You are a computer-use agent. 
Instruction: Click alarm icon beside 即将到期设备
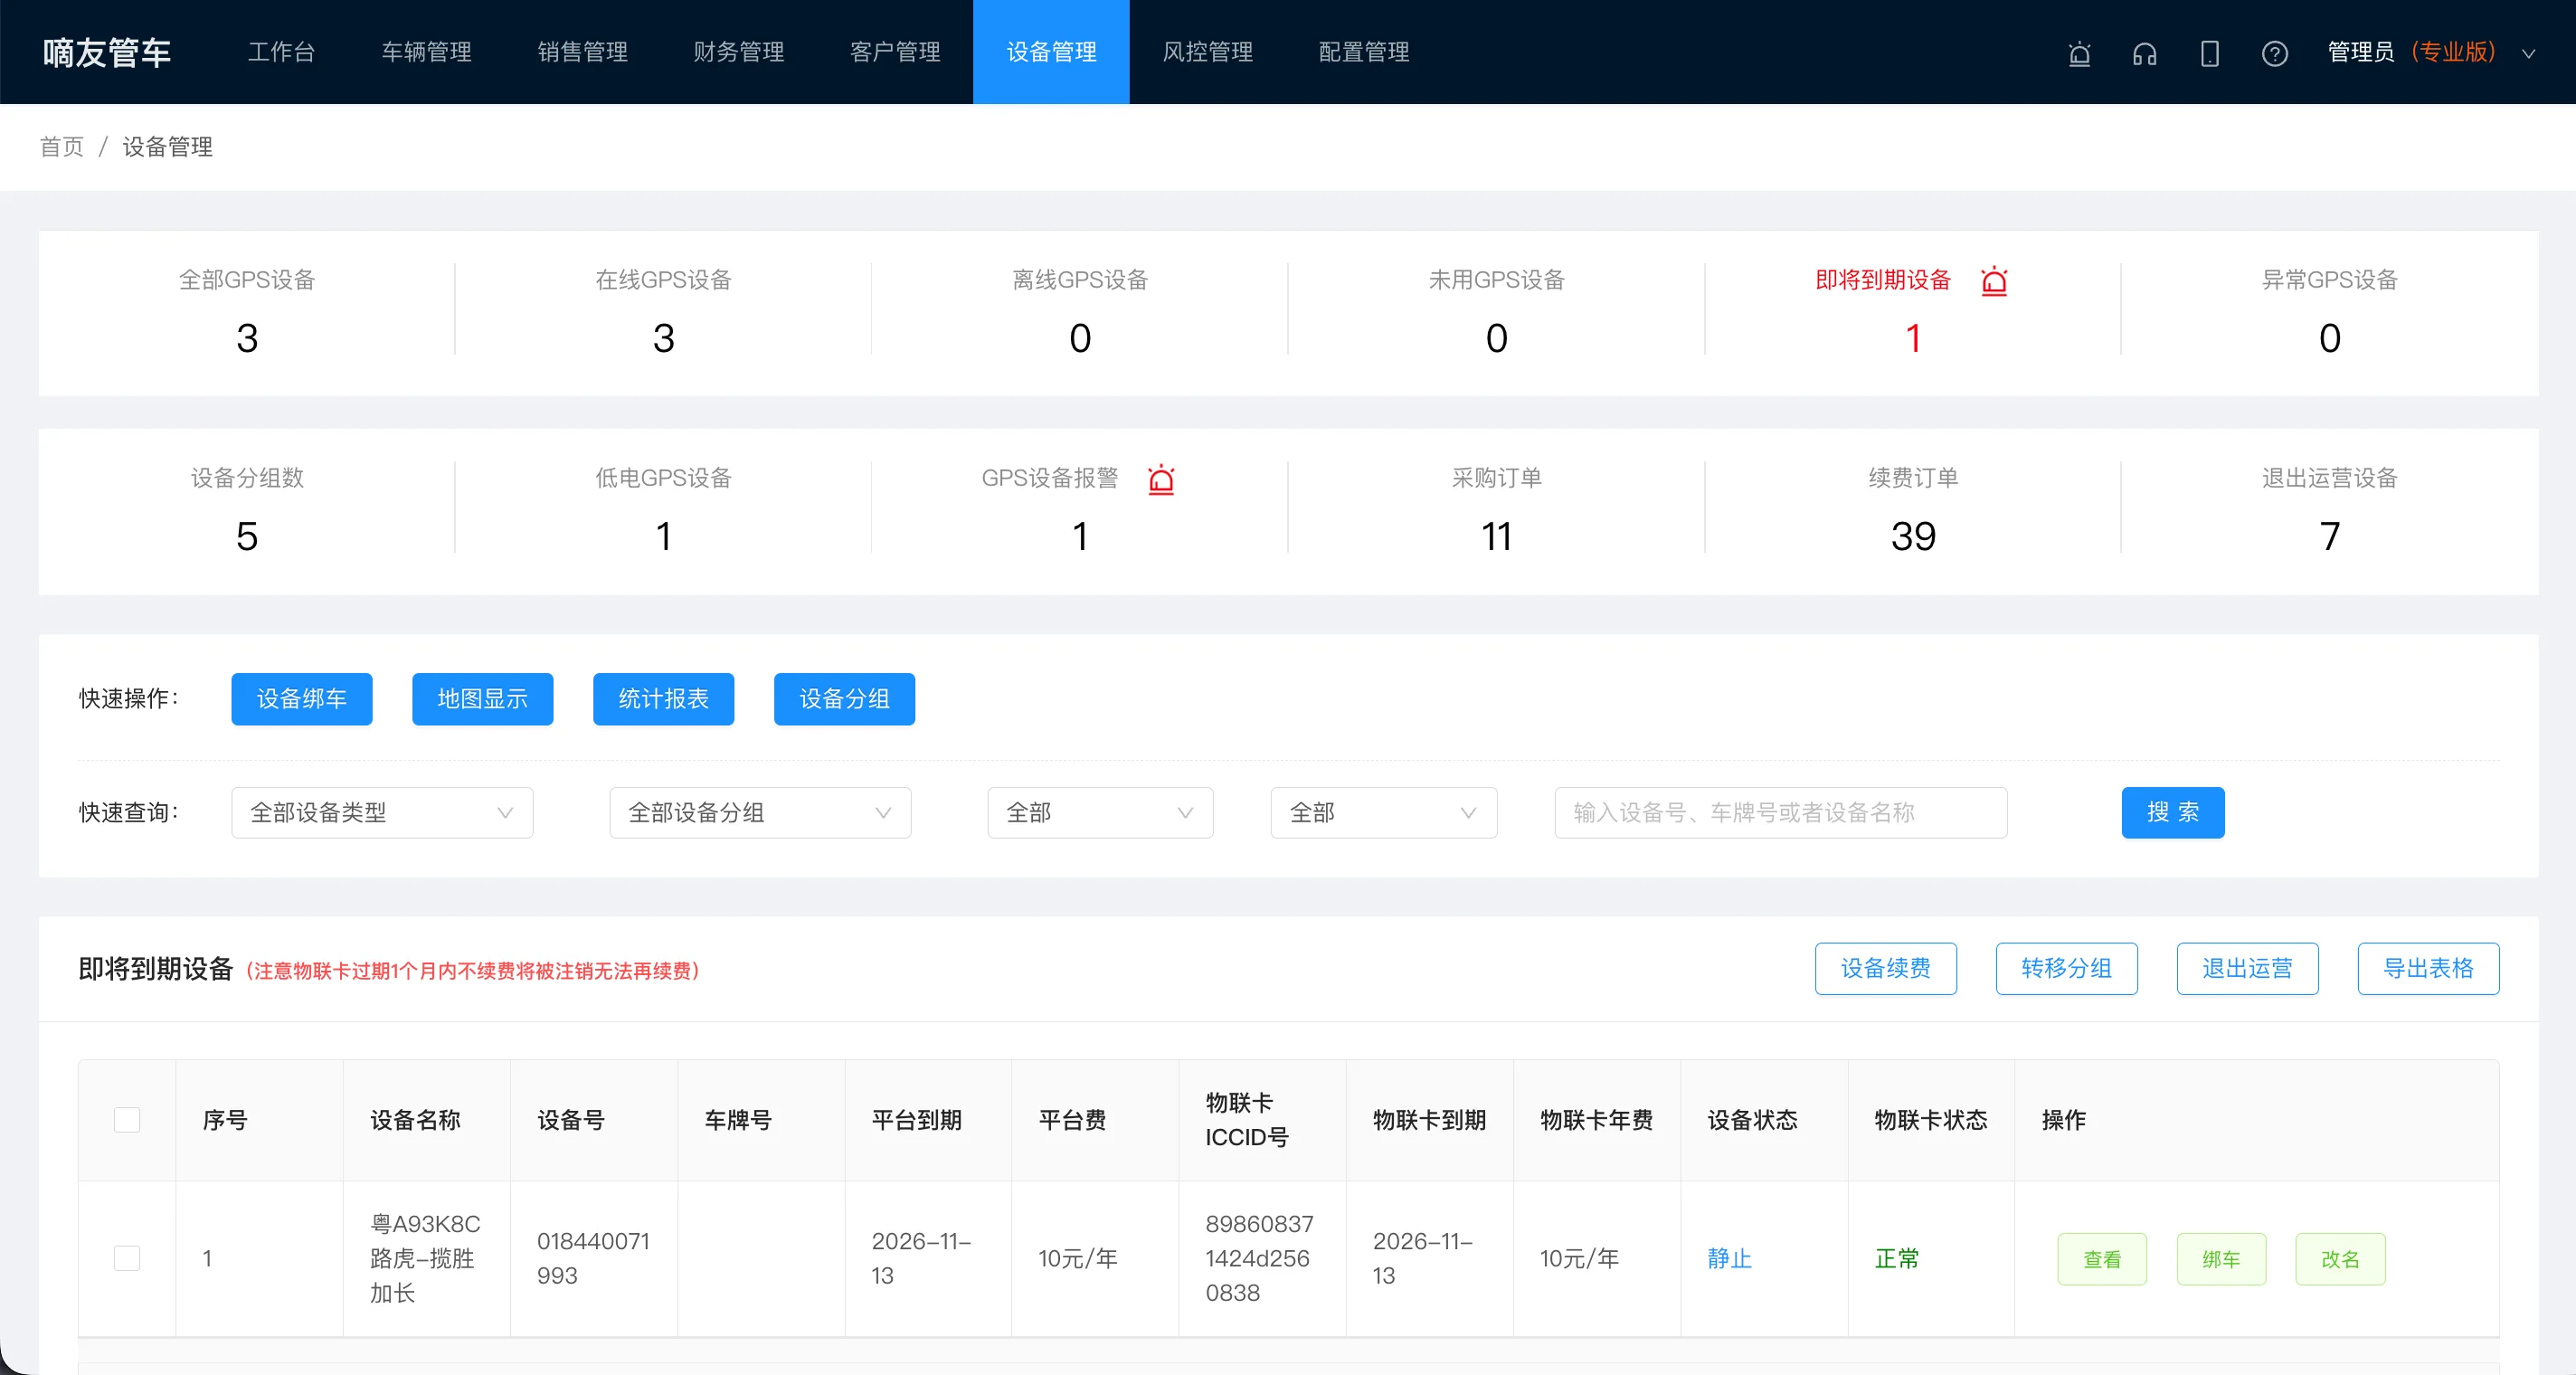(x=1994, y=281)
